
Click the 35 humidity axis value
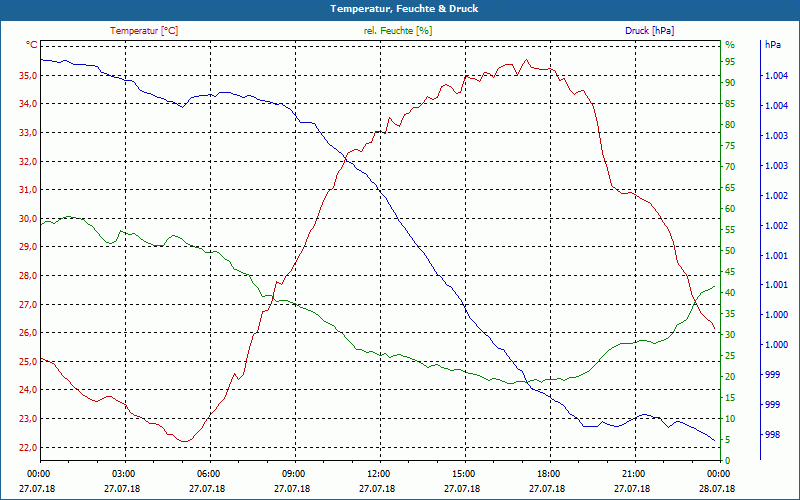pos(730,314)
